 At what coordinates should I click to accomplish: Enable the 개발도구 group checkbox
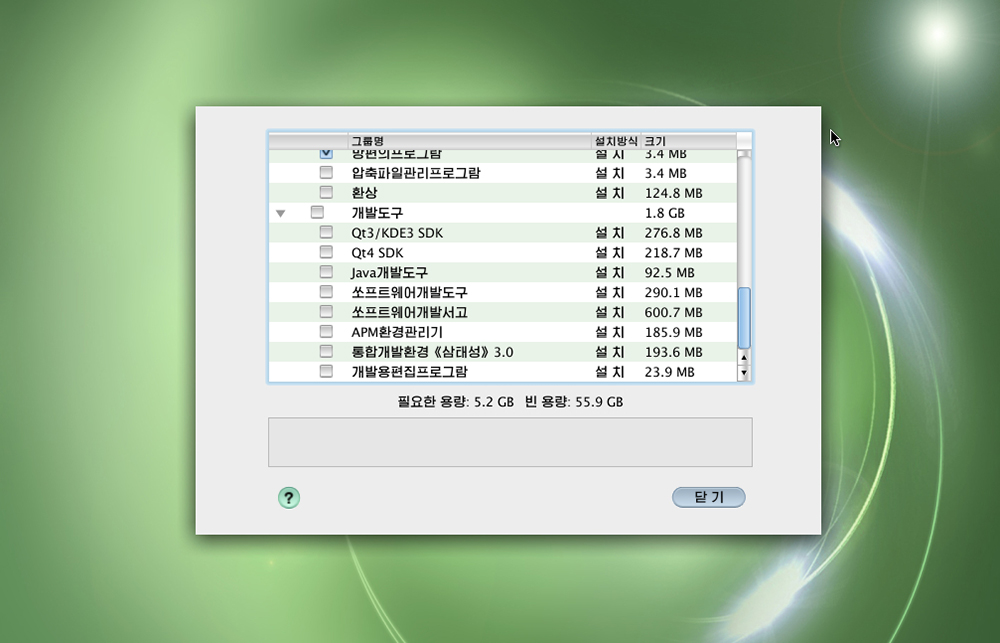317,212
